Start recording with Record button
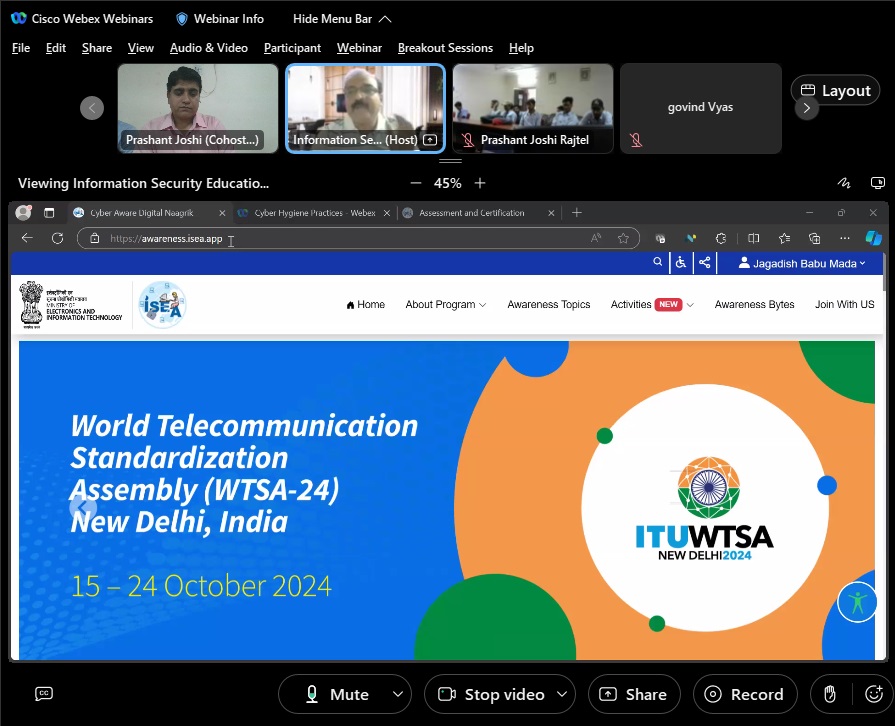 [x=745, y=694]
